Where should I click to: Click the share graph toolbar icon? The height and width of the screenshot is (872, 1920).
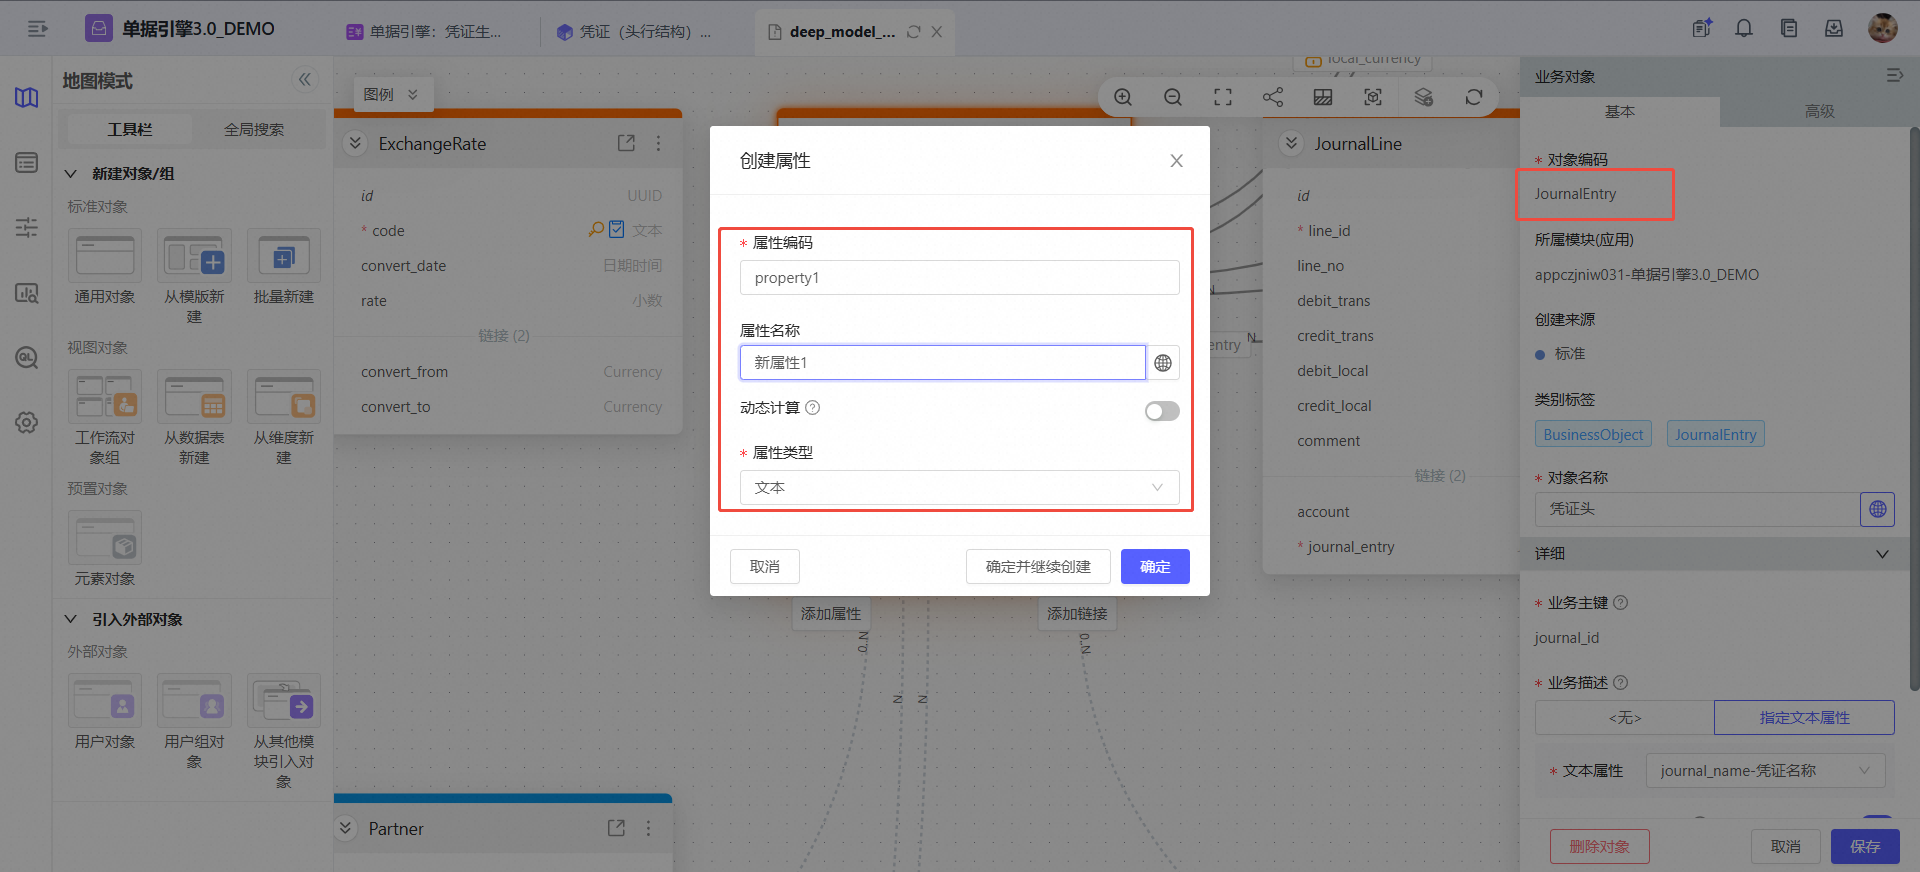[x=1273, y=97]
